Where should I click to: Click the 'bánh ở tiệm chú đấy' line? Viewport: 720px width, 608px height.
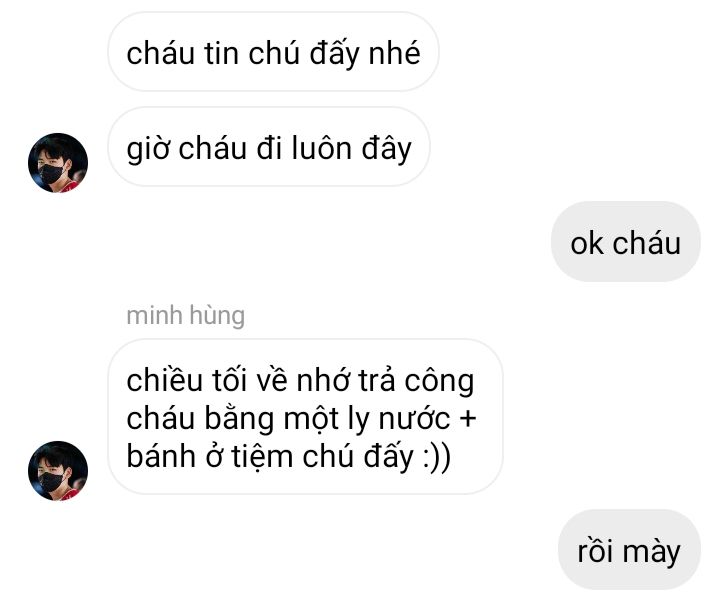tap(270, 456)
